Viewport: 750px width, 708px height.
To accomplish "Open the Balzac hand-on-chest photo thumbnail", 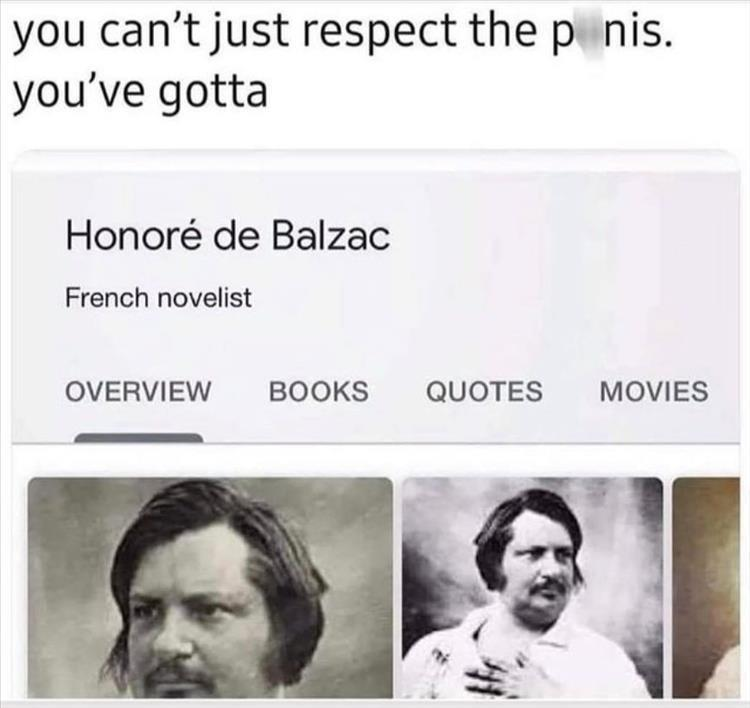I will tap(532, 587).
